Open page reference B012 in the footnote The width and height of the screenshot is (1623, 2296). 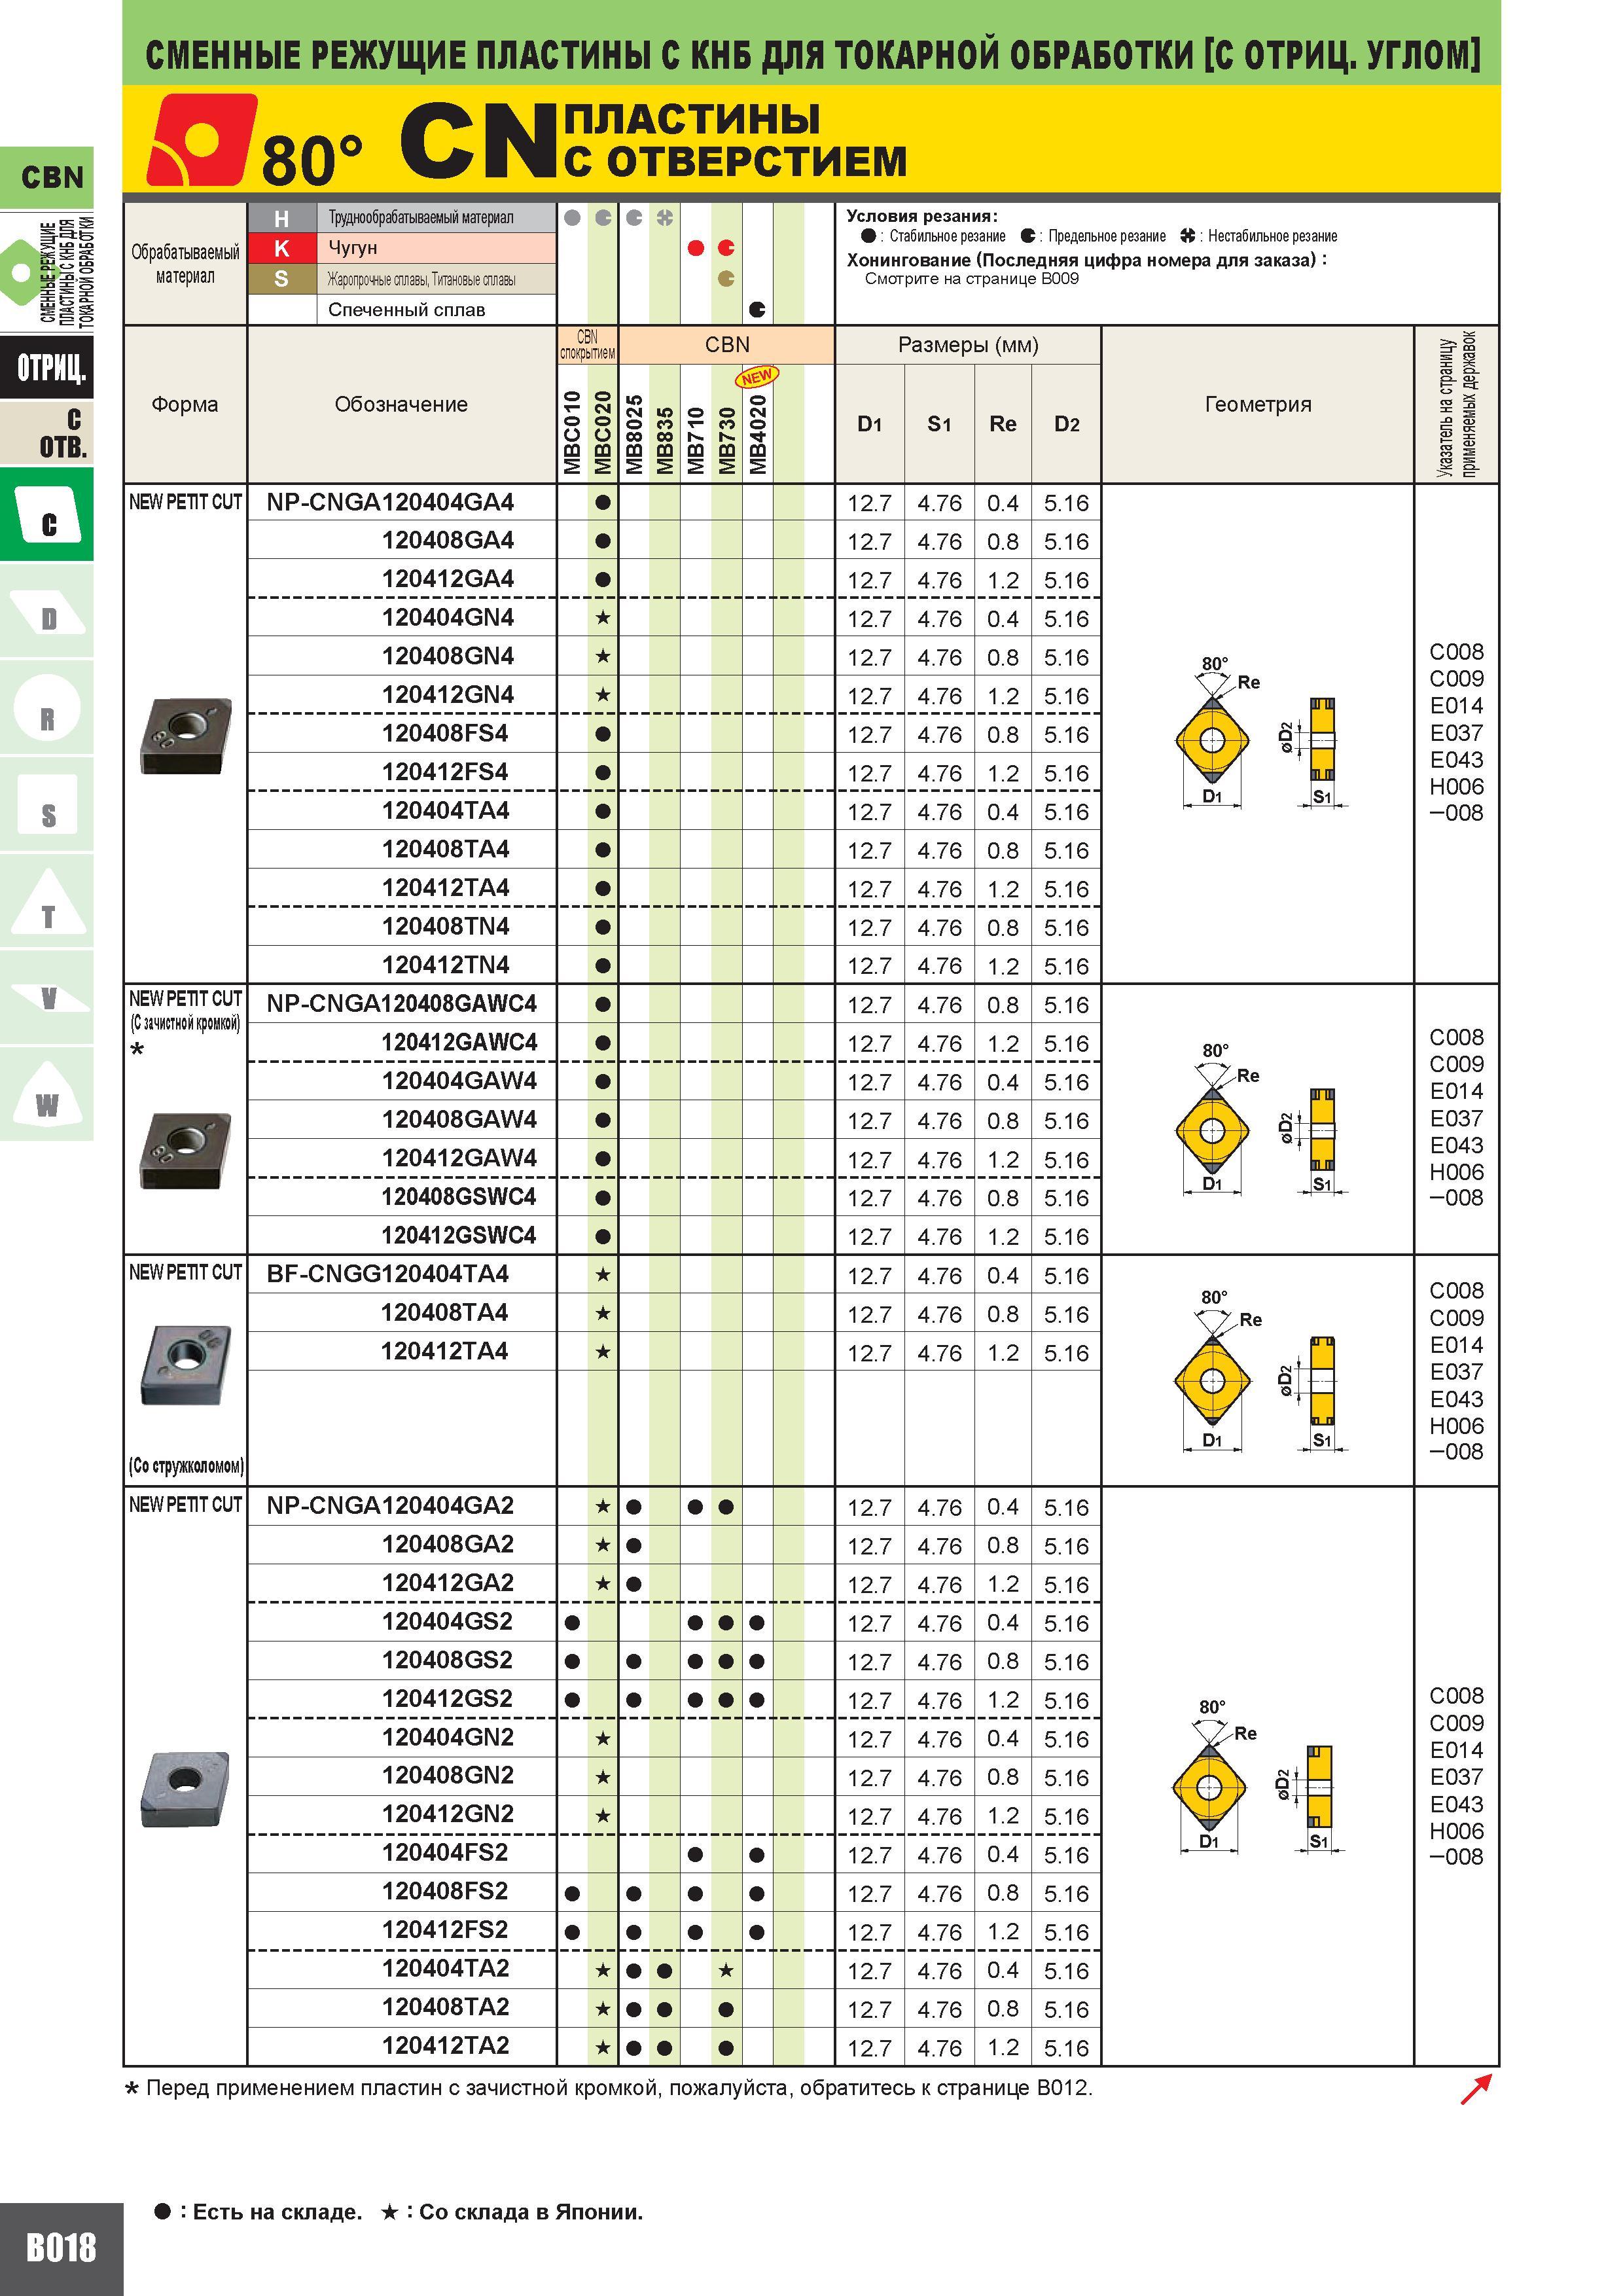click(1063, 2088)
